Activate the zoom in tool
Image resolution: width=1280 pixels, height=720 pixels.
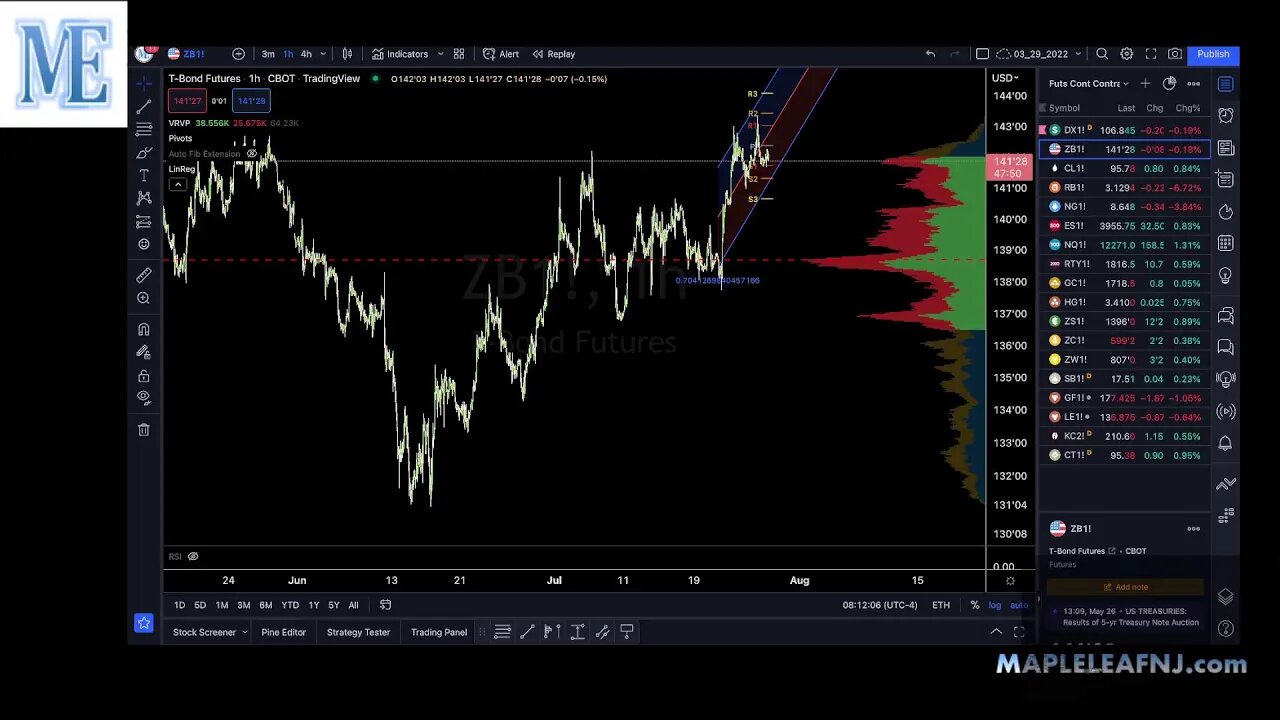(x=144, y=298)
